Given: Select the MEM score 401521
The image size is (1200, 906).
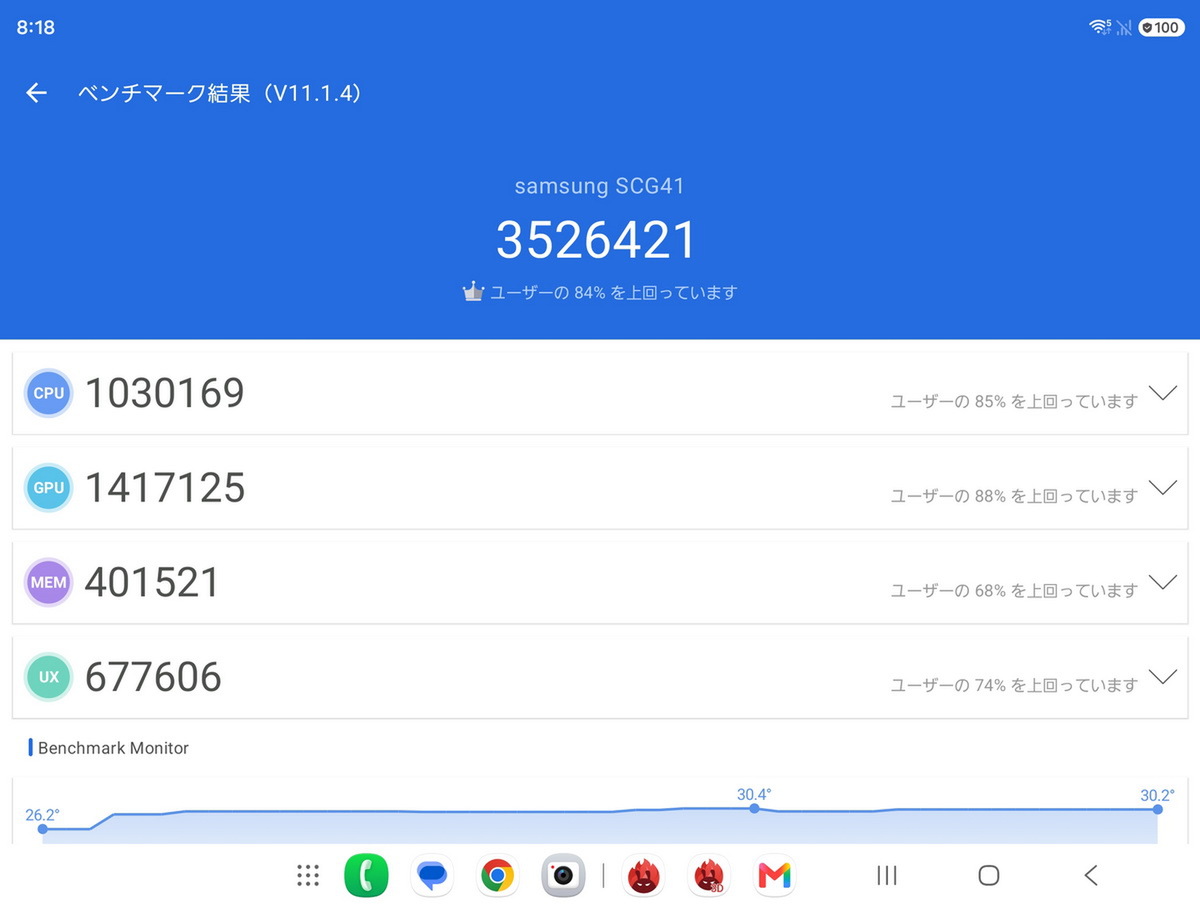Looking at the screenshot, I should [x=152, y=582].
